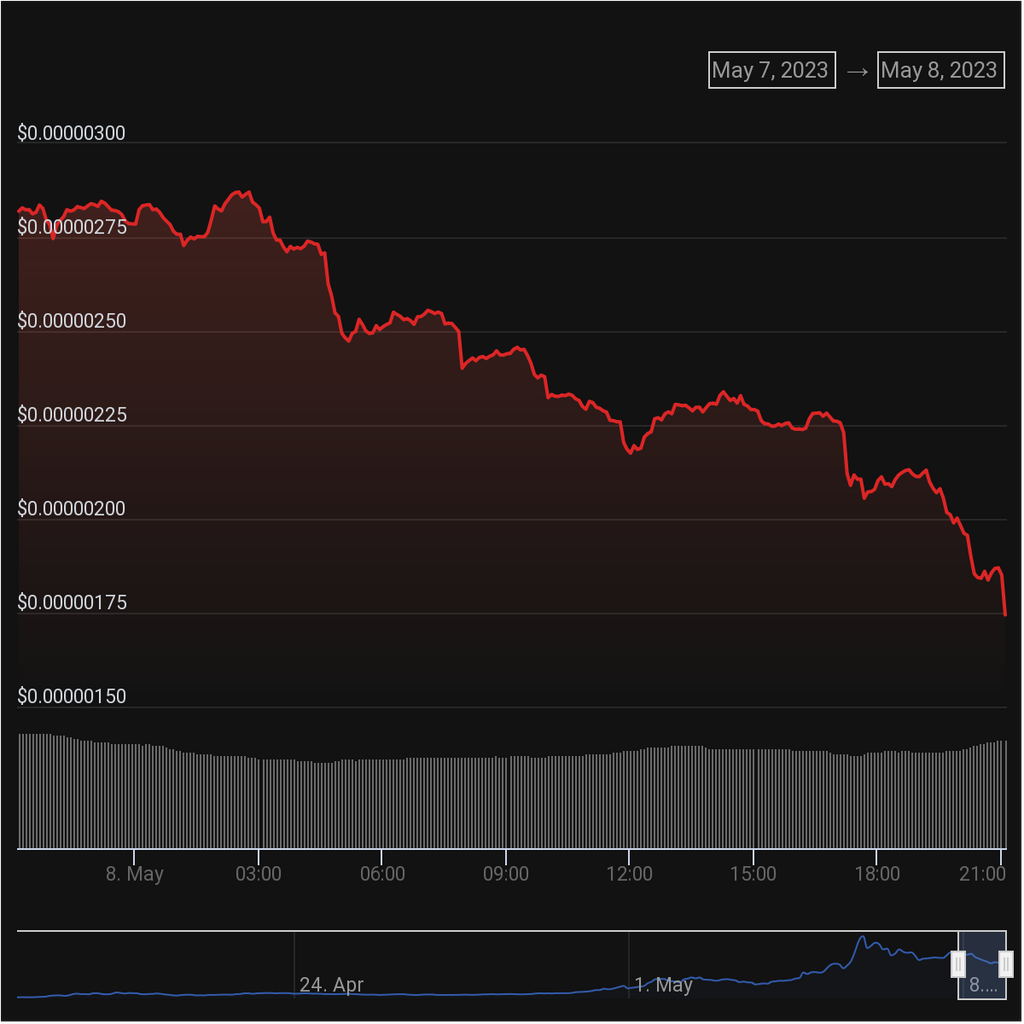Click the 24. Apr label in the navigator
This screenshot has width=1024, height=1024.
point(331,985)
